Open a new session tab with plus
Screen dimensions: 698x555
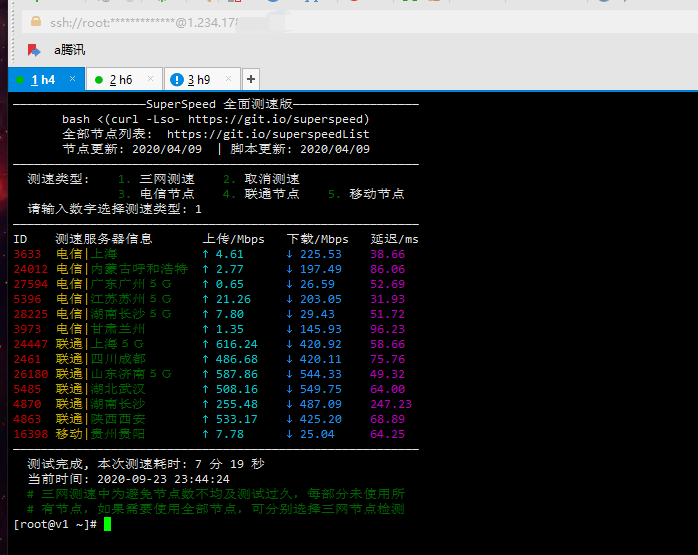point(250,79)
